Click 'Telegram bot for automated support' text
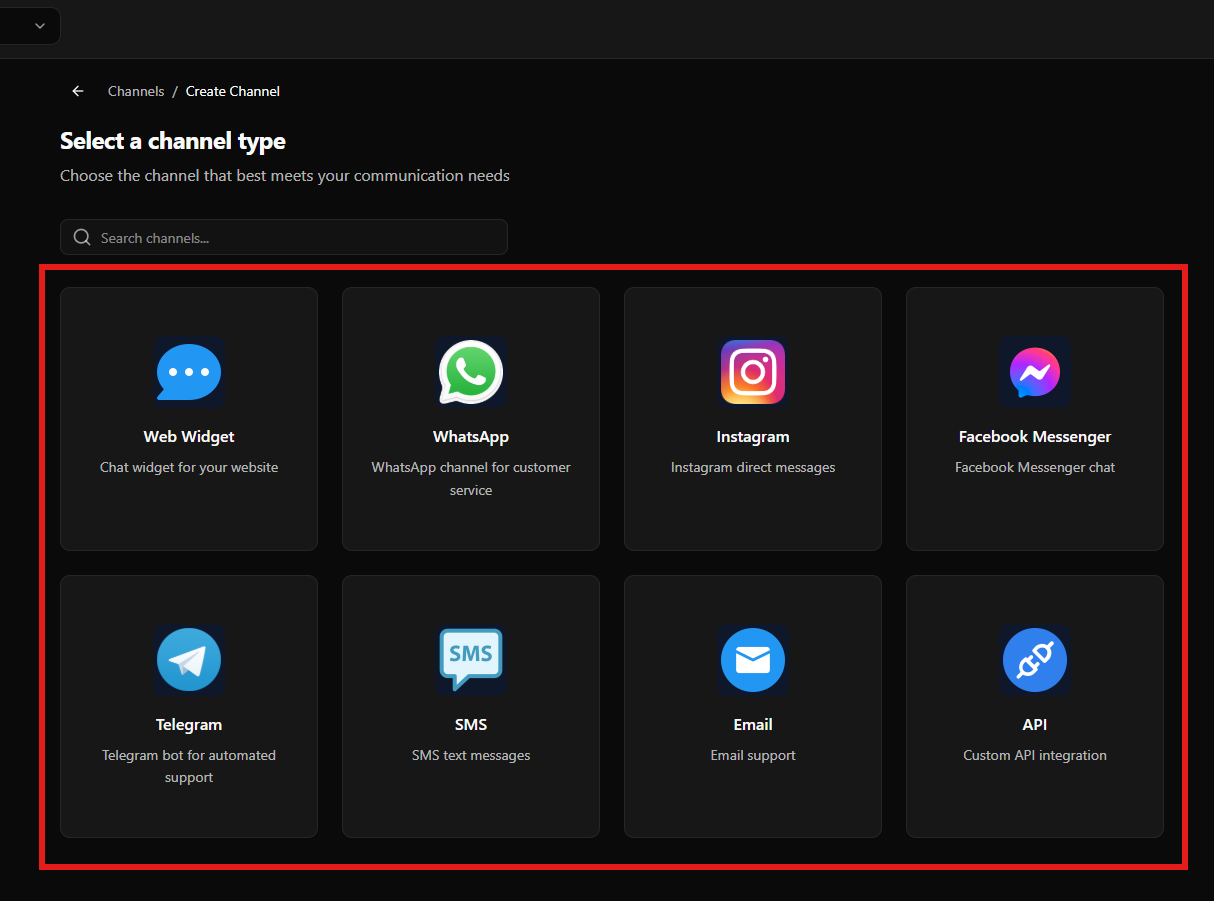1214x901 pixels. tap(189, 766)
